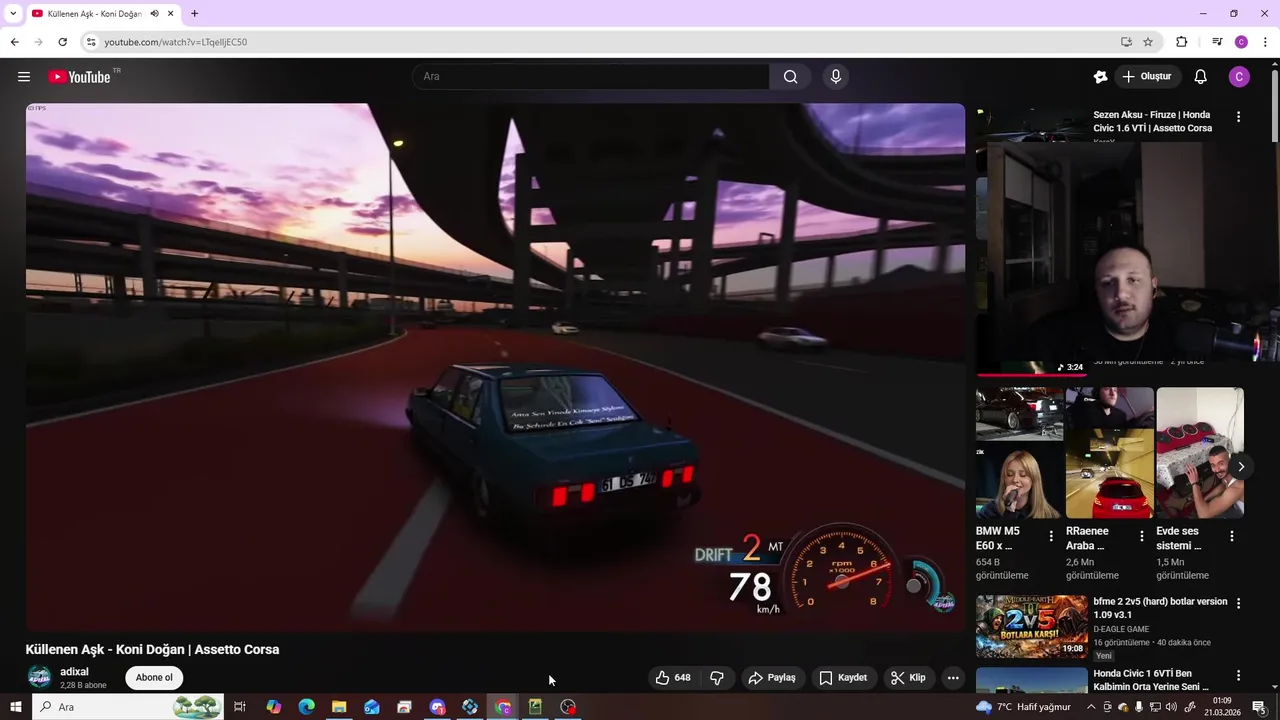
Task: Open a new browser tab
Action: pos(194,14)
